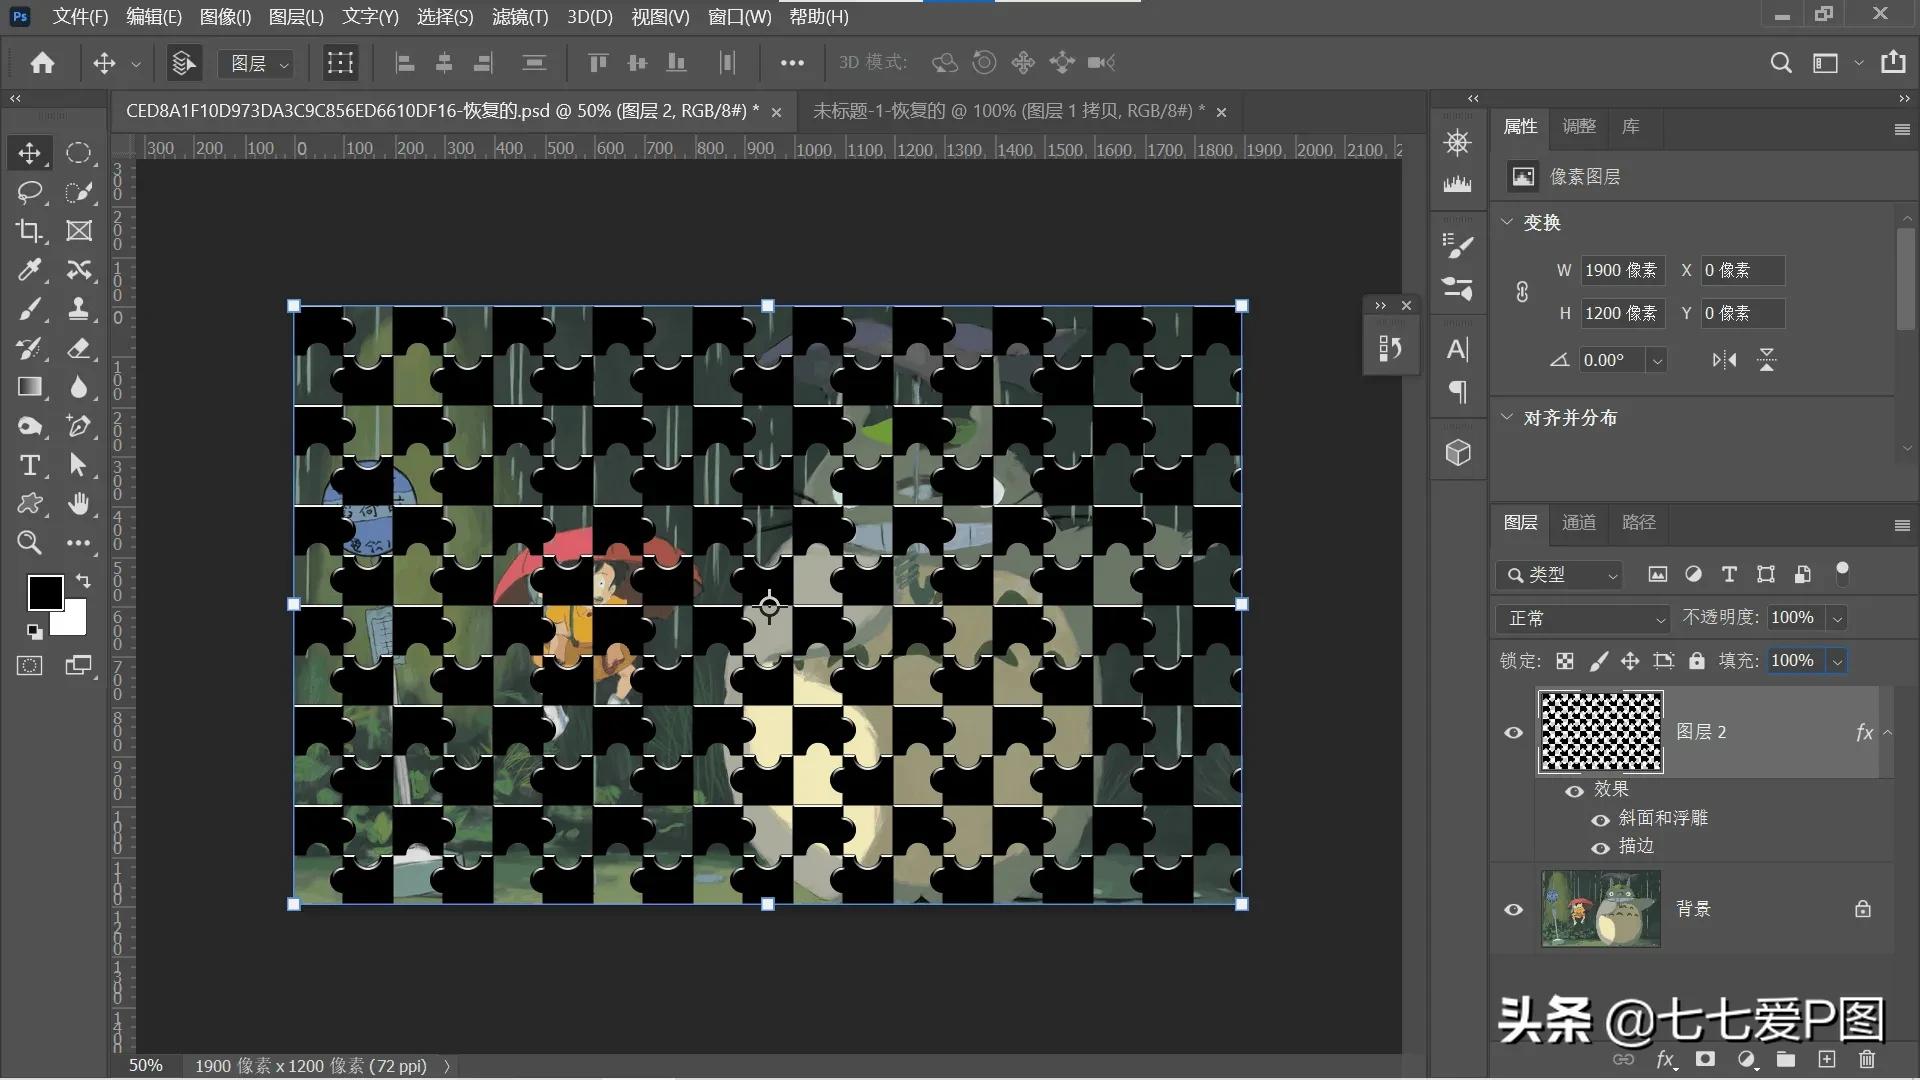1920x1080 pixels.
Task: Create a new group folder icon
Action: [1786, 1059]
